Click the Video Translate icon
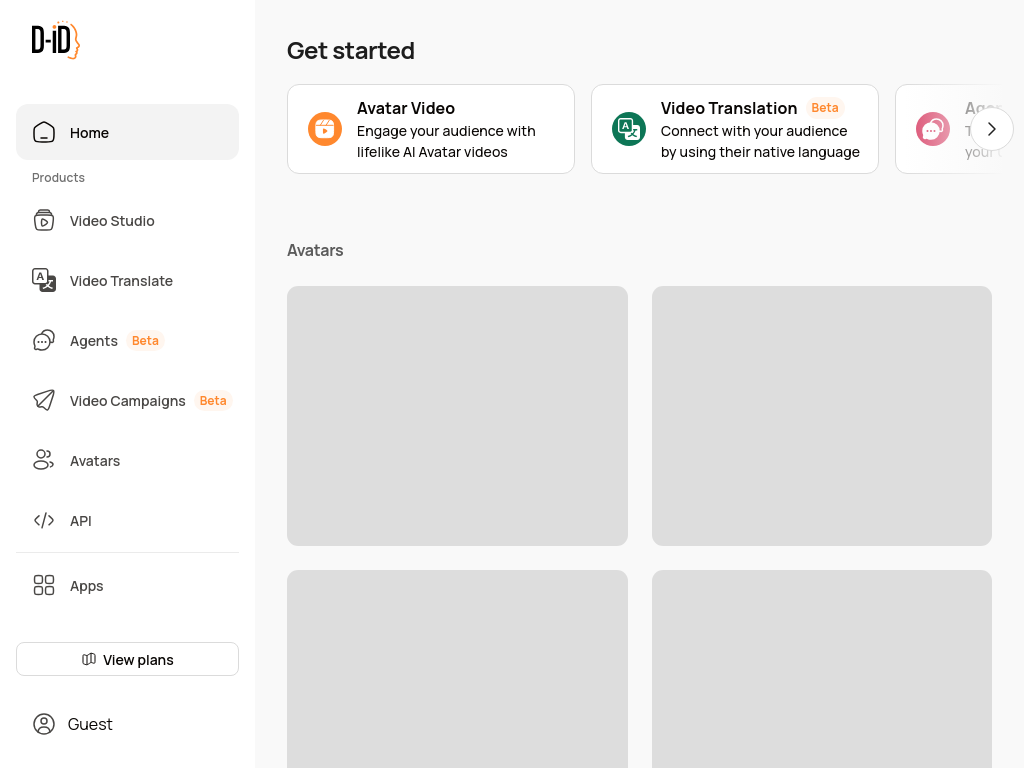Image resolution: width=1024 pixels, height=768 pixels. point(44,281)
